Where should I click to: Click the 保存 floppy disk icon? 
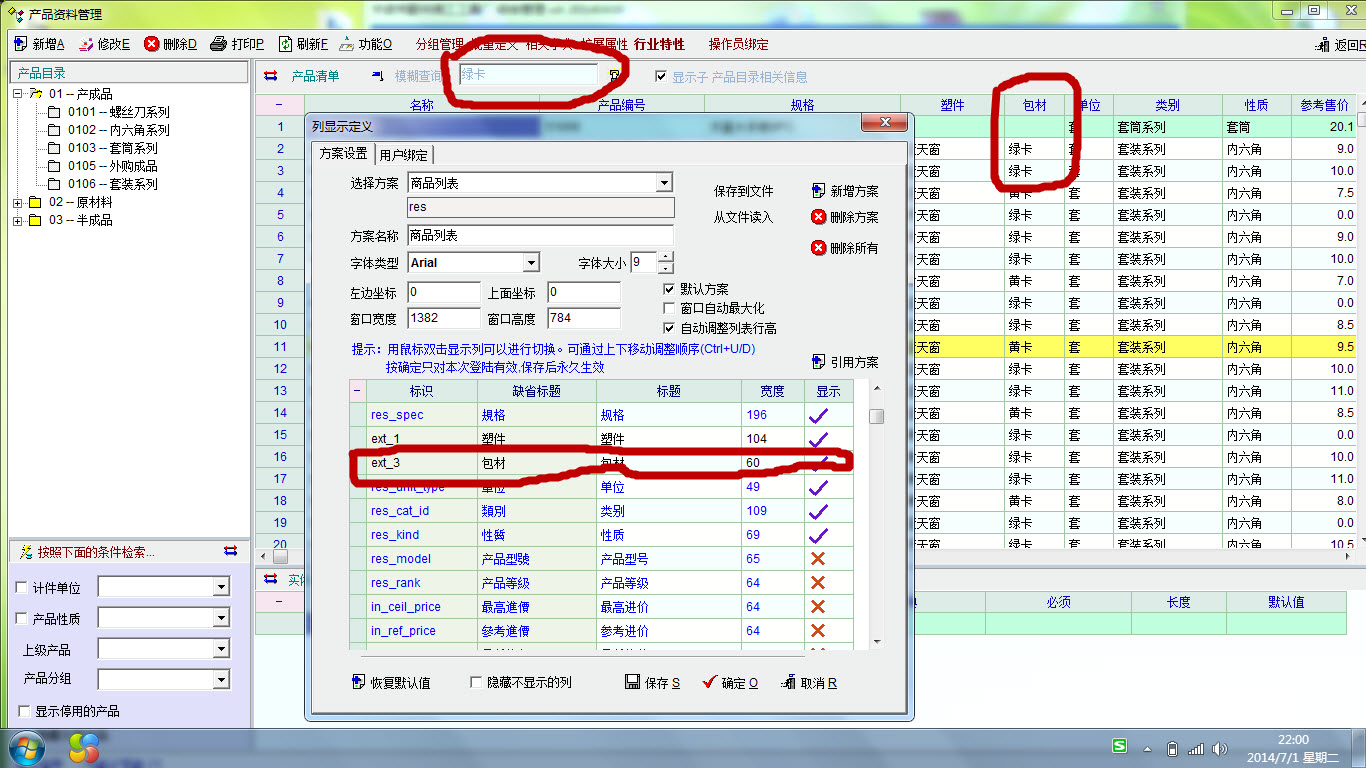[632, 682]
